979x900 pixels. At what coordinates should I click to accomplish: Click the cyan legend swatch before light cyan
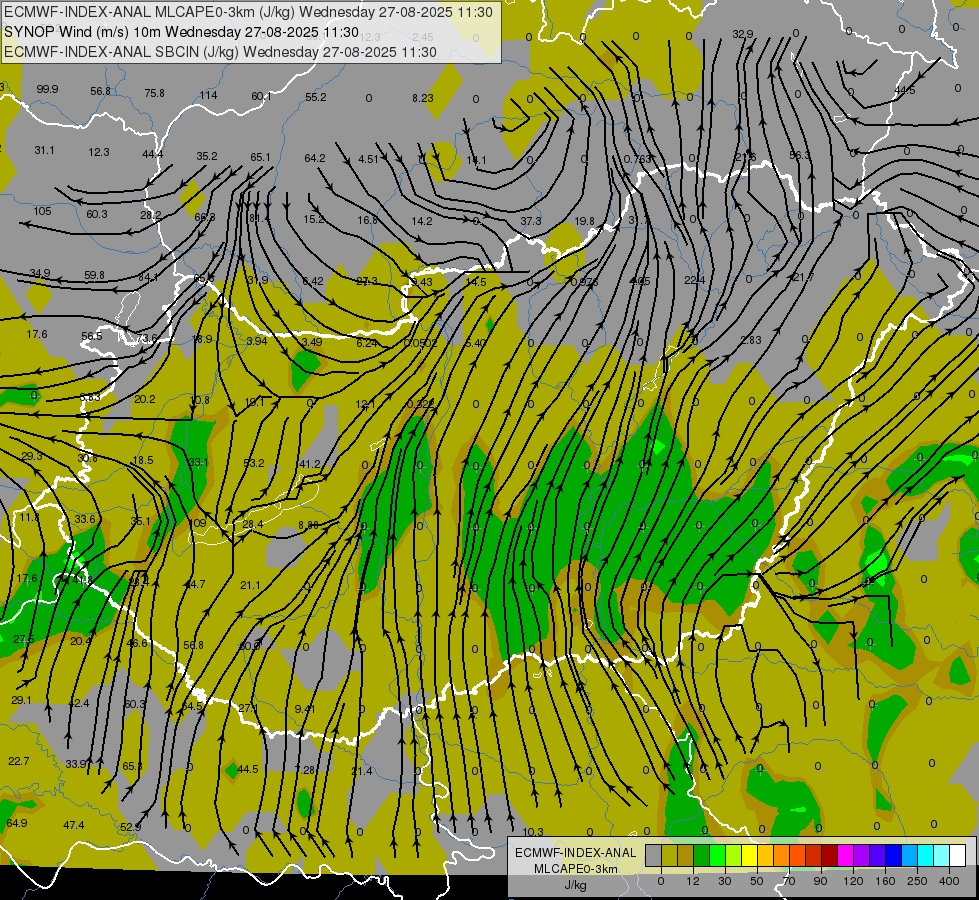(x=926, y=855)
